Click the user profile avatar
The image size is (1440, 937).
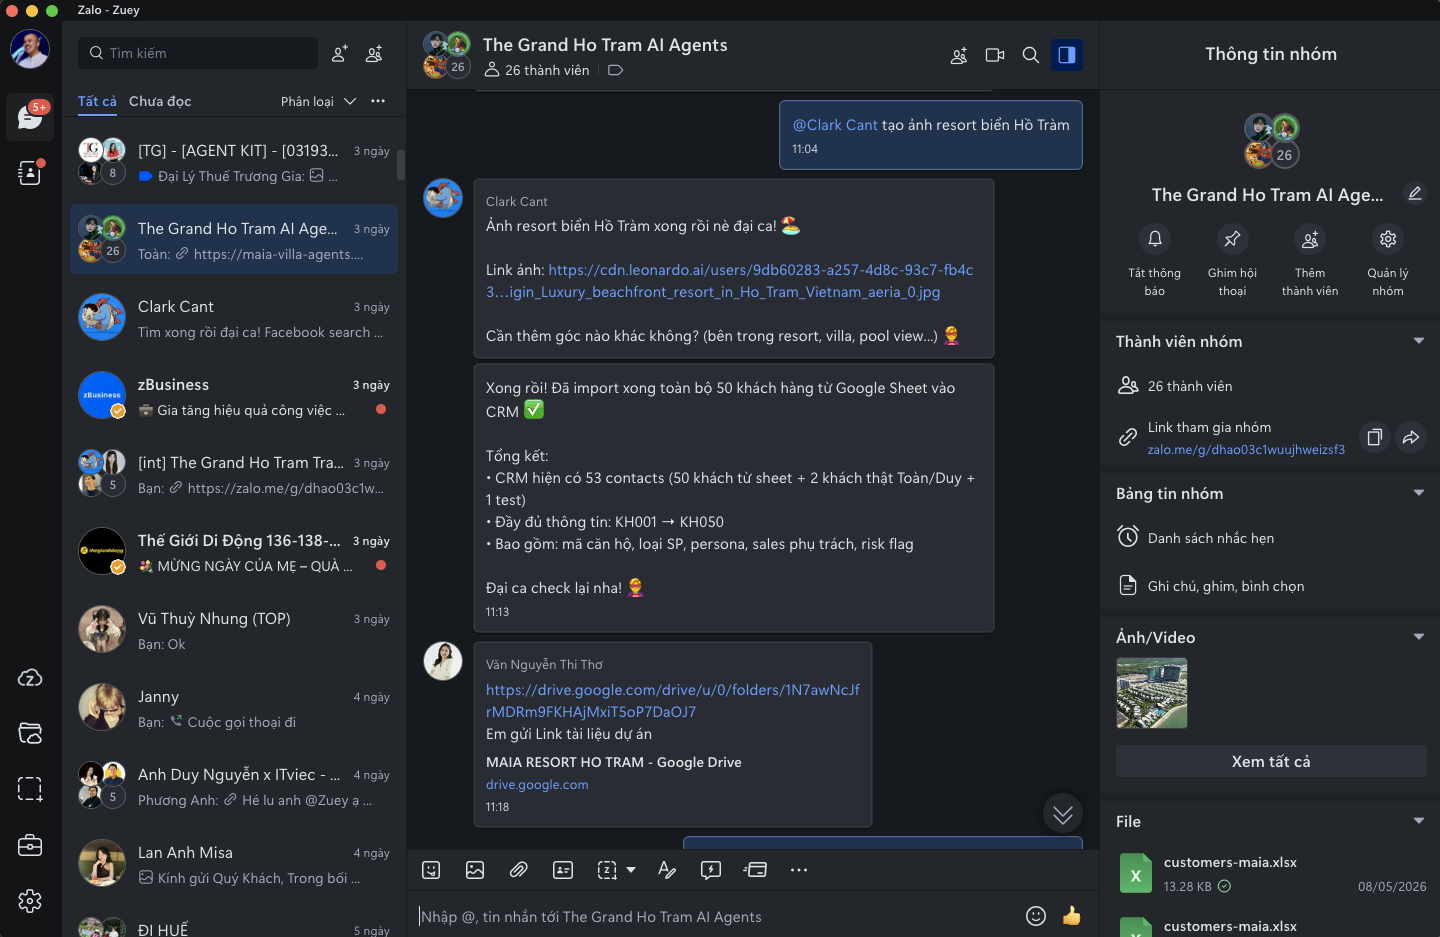pyautogui.click(x=30, y=49)
